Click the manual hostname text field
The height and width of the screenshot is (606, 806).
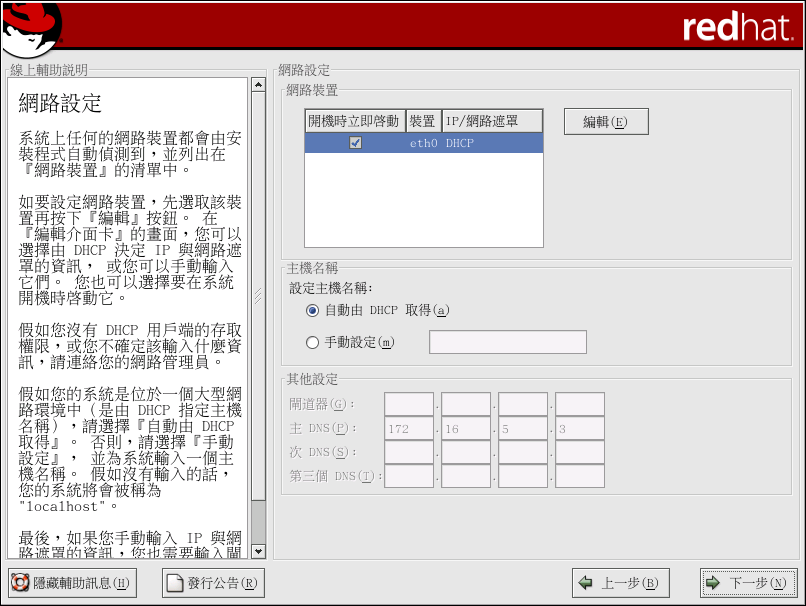pos(507,342)
